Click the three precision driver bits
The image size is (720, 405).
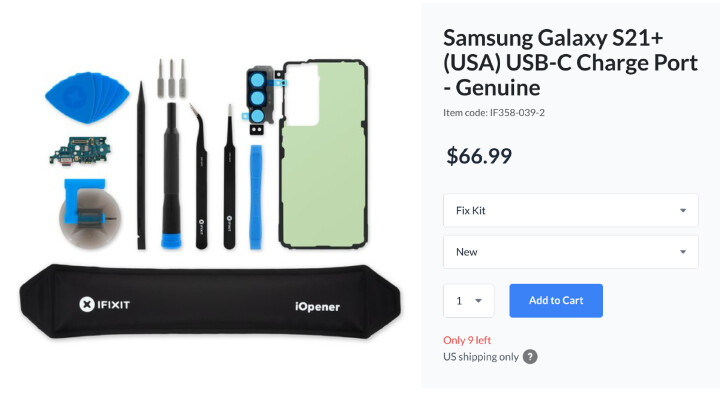point(171,78)
